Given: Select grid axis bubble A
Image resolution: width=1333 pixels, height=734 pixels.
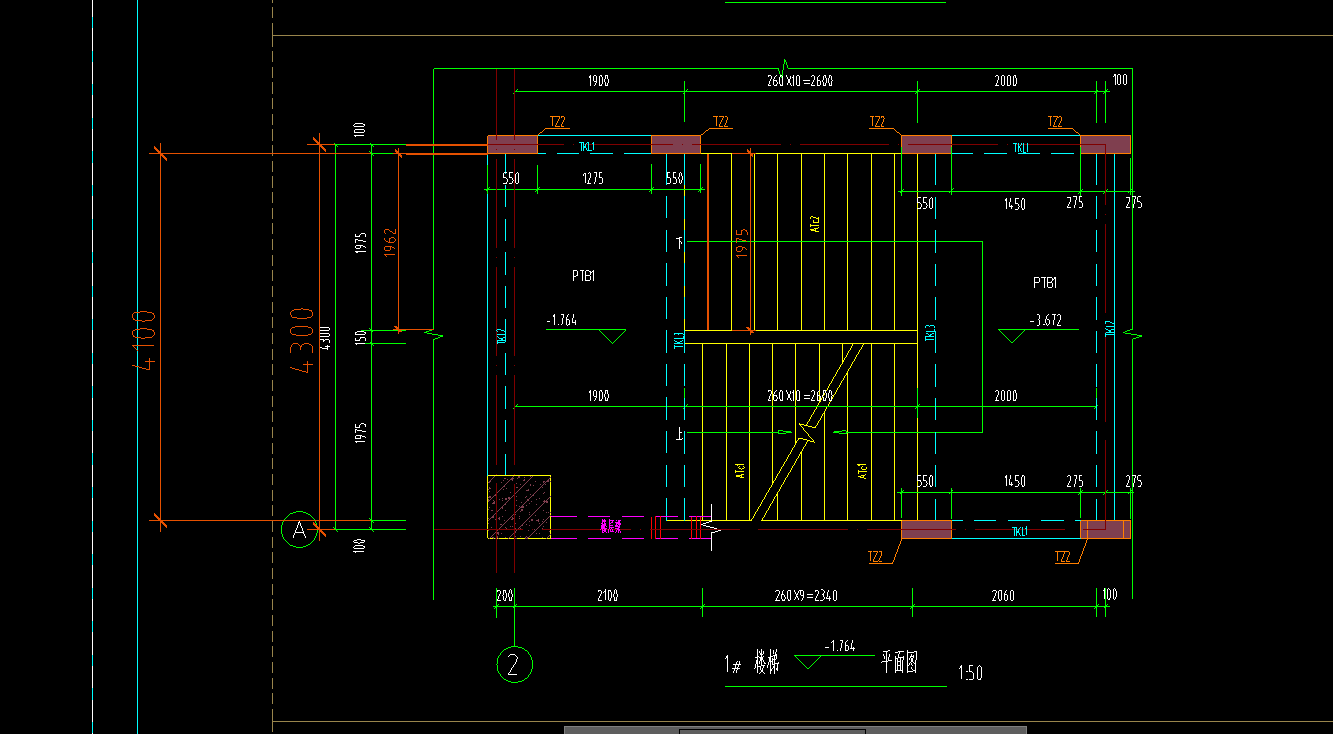Looking at the screenshot, I should [299, 531].
